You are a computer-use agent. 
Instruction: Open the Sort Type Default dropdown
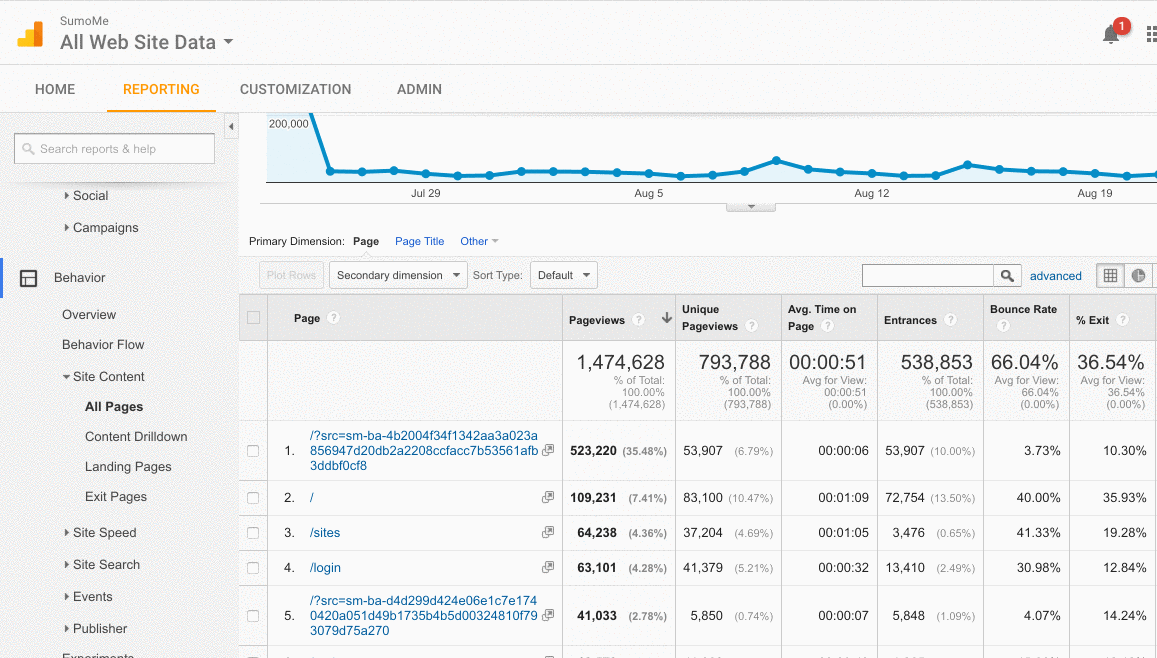(564, 275)
